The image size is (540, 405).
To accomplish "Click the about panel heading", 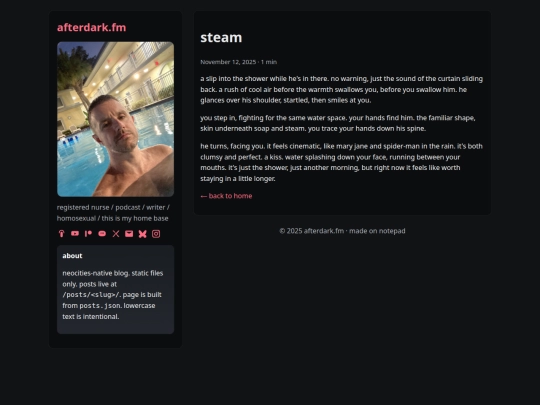I will pyautogui.click(x=72, y=256).
